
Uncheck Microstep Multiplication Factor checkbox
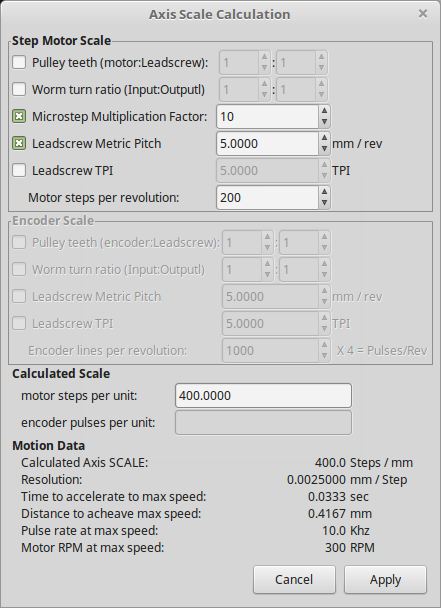coord(19,116)
